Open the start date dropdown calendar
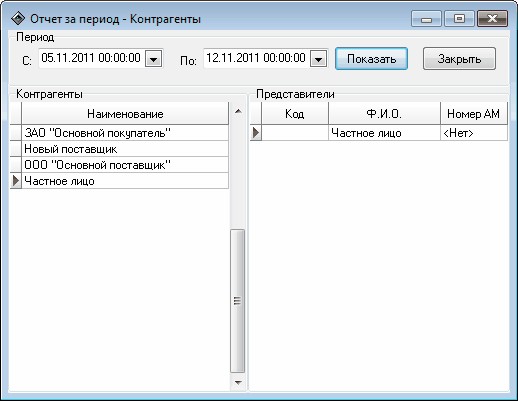The width and height of the screenshot is (518, 401). (153, 59)
